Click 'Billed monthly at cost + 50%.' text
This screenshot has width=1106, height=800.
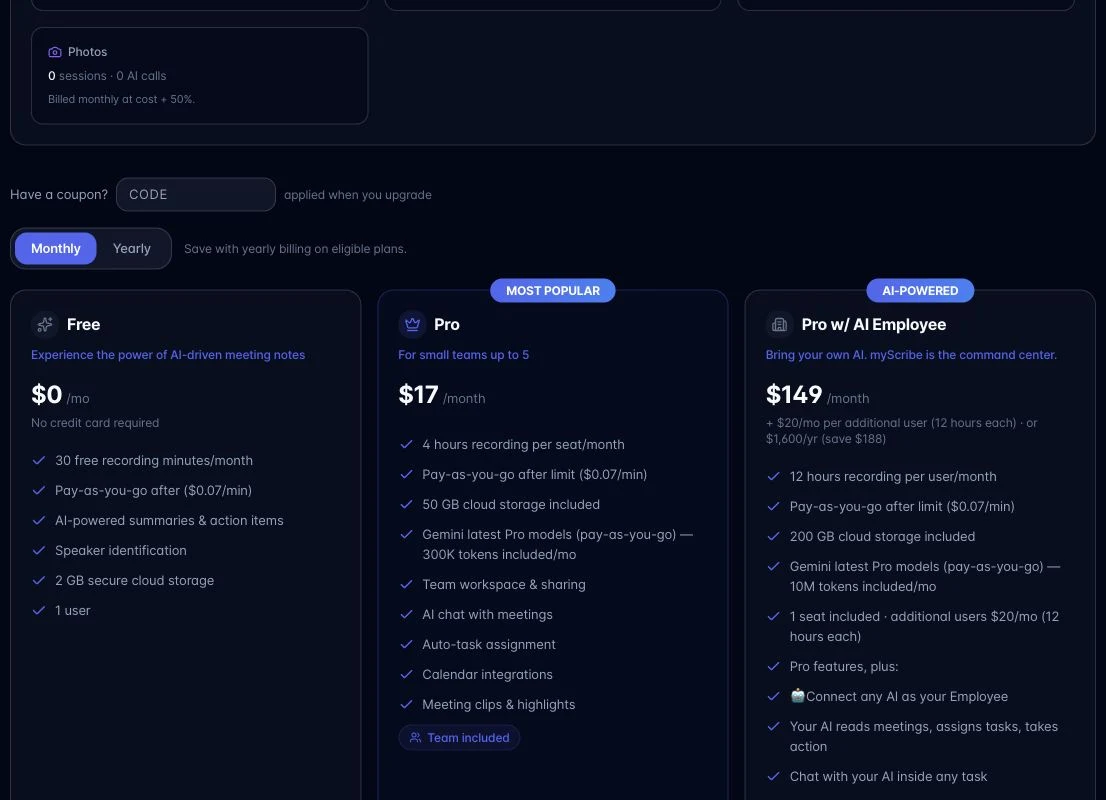(121, 99)
